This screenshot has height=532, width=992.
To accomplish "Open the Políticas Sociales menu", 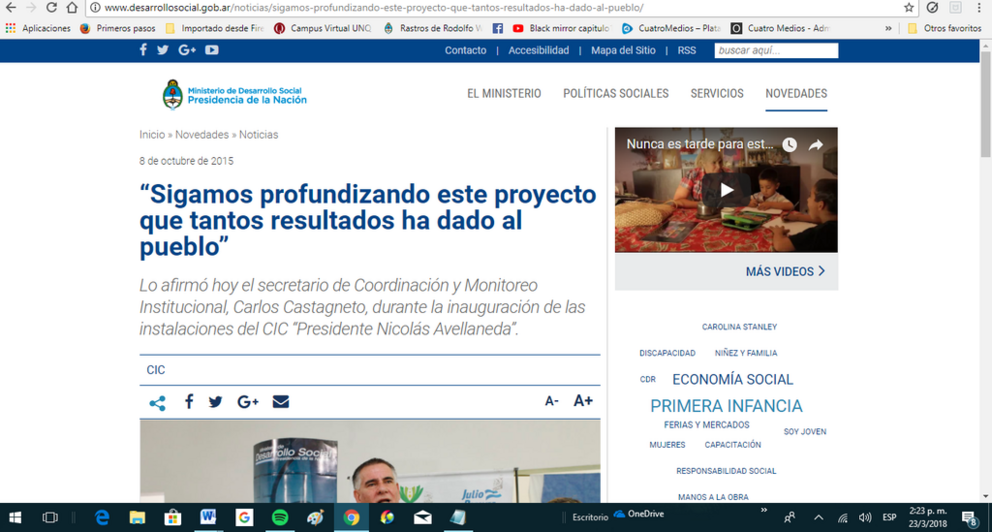I will tap(616, 94).
